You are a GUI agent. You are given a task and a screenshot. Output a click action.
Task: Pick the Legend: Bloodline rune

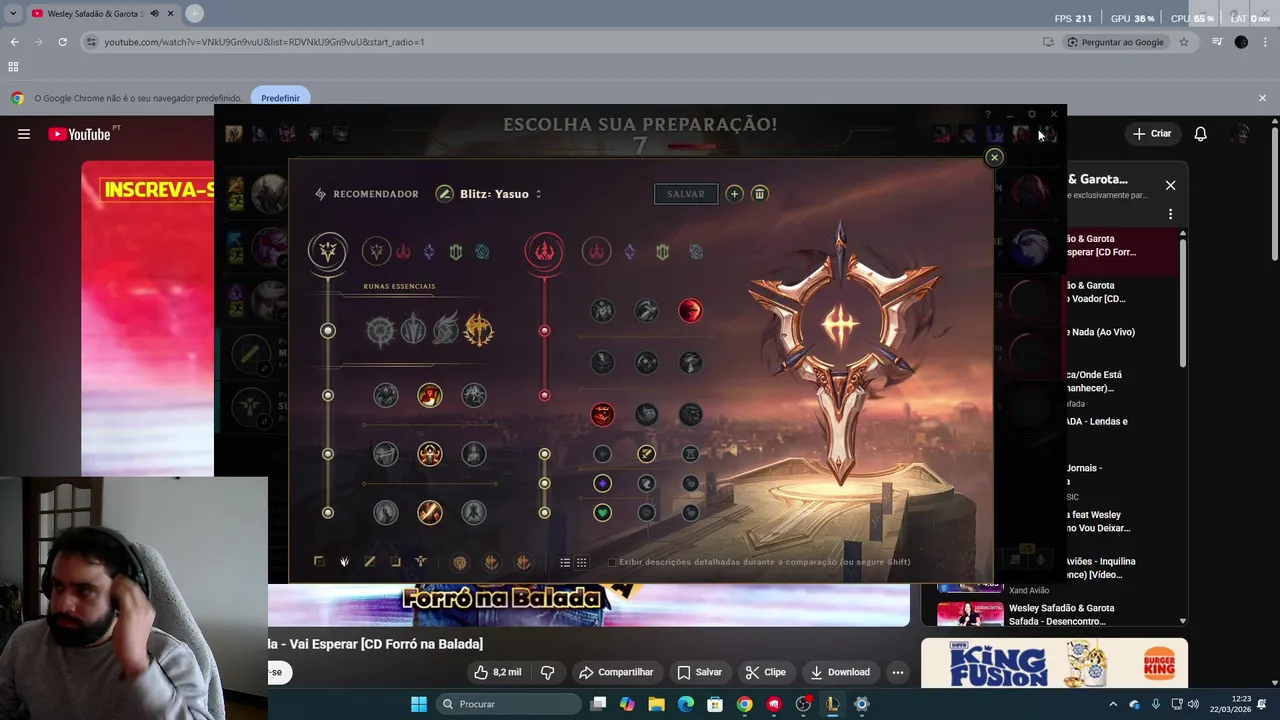[x=474, y=454]
